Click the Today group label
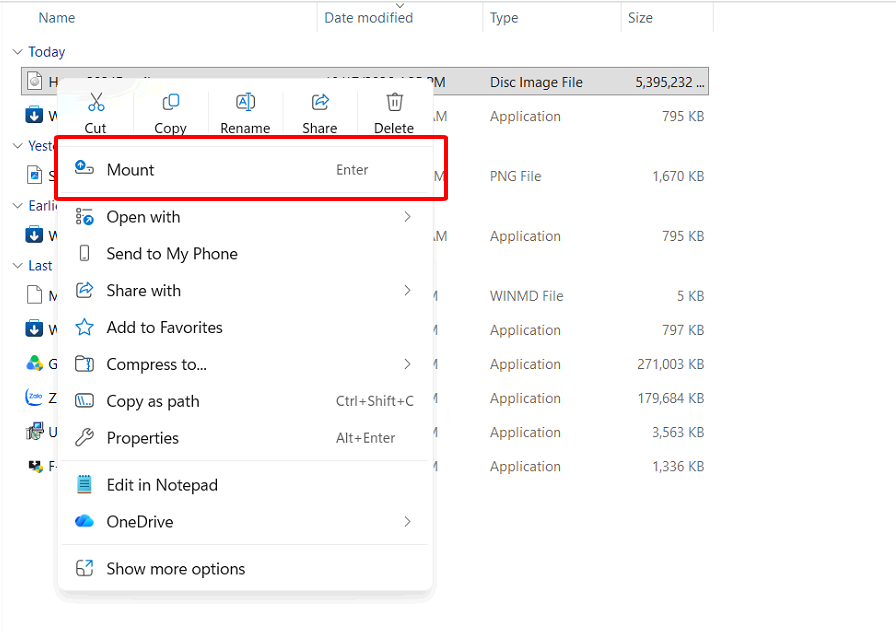896x632 pixels. 47,52
